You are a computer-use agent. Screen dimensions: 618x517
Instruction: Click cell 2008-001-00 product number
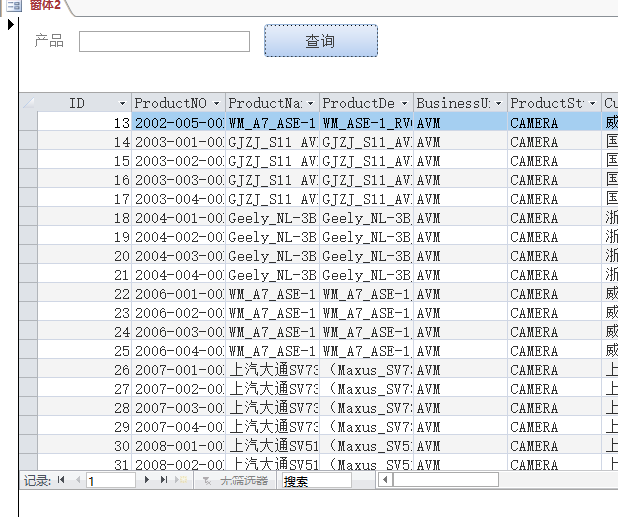(x=179, y=446)
